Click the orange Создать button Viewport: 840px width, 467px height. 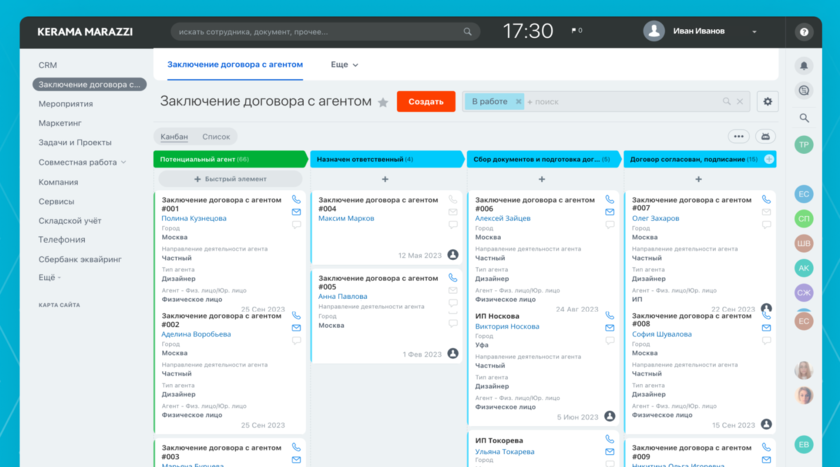pyautogui.click(x=425, y=101)
